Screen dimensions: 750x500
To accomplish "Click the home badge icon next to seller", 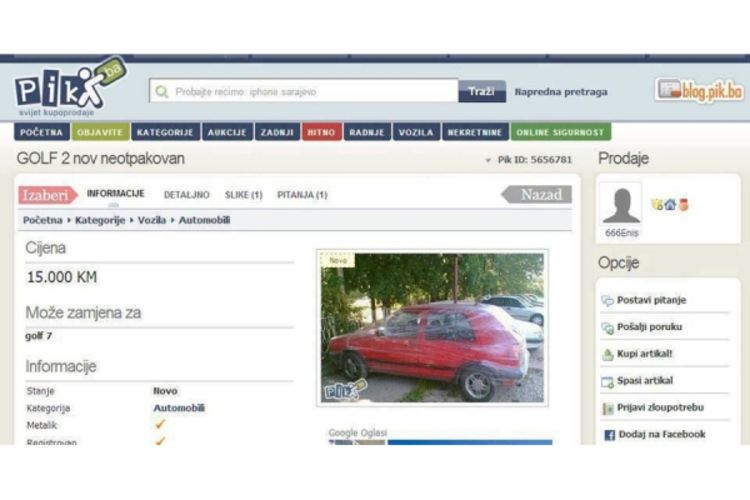I will click(670, 204).
